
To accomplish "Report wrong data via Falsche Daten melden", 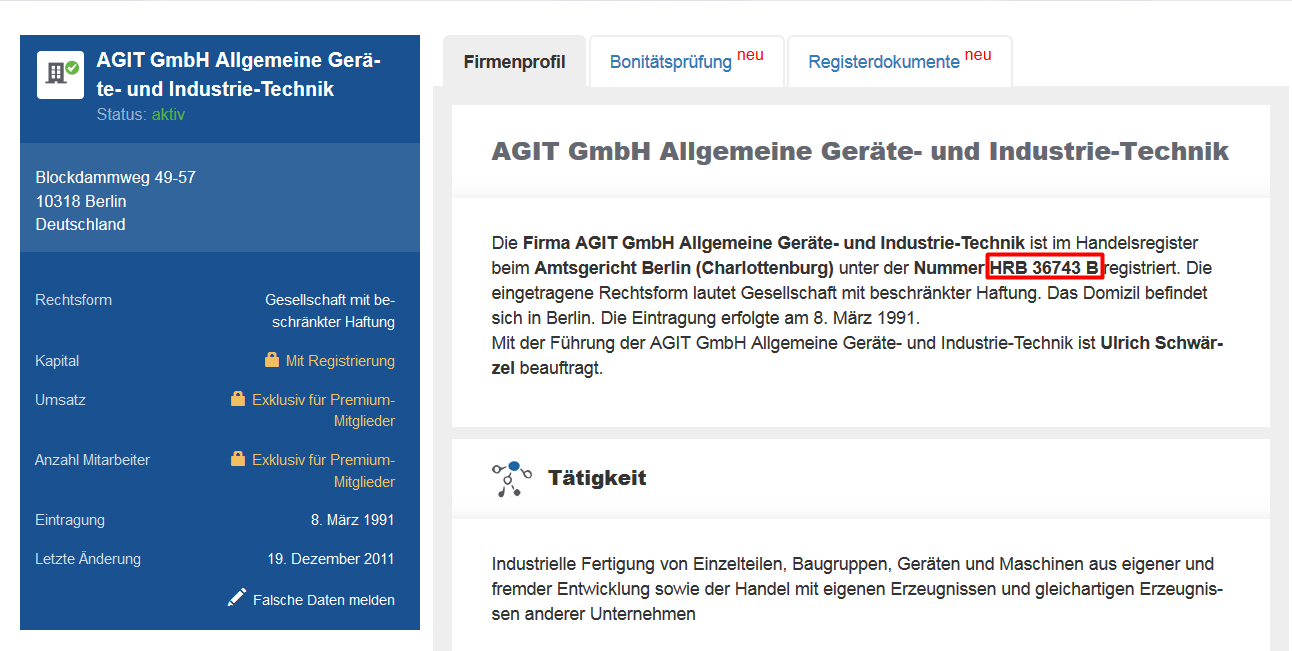I will pos(324,600).
